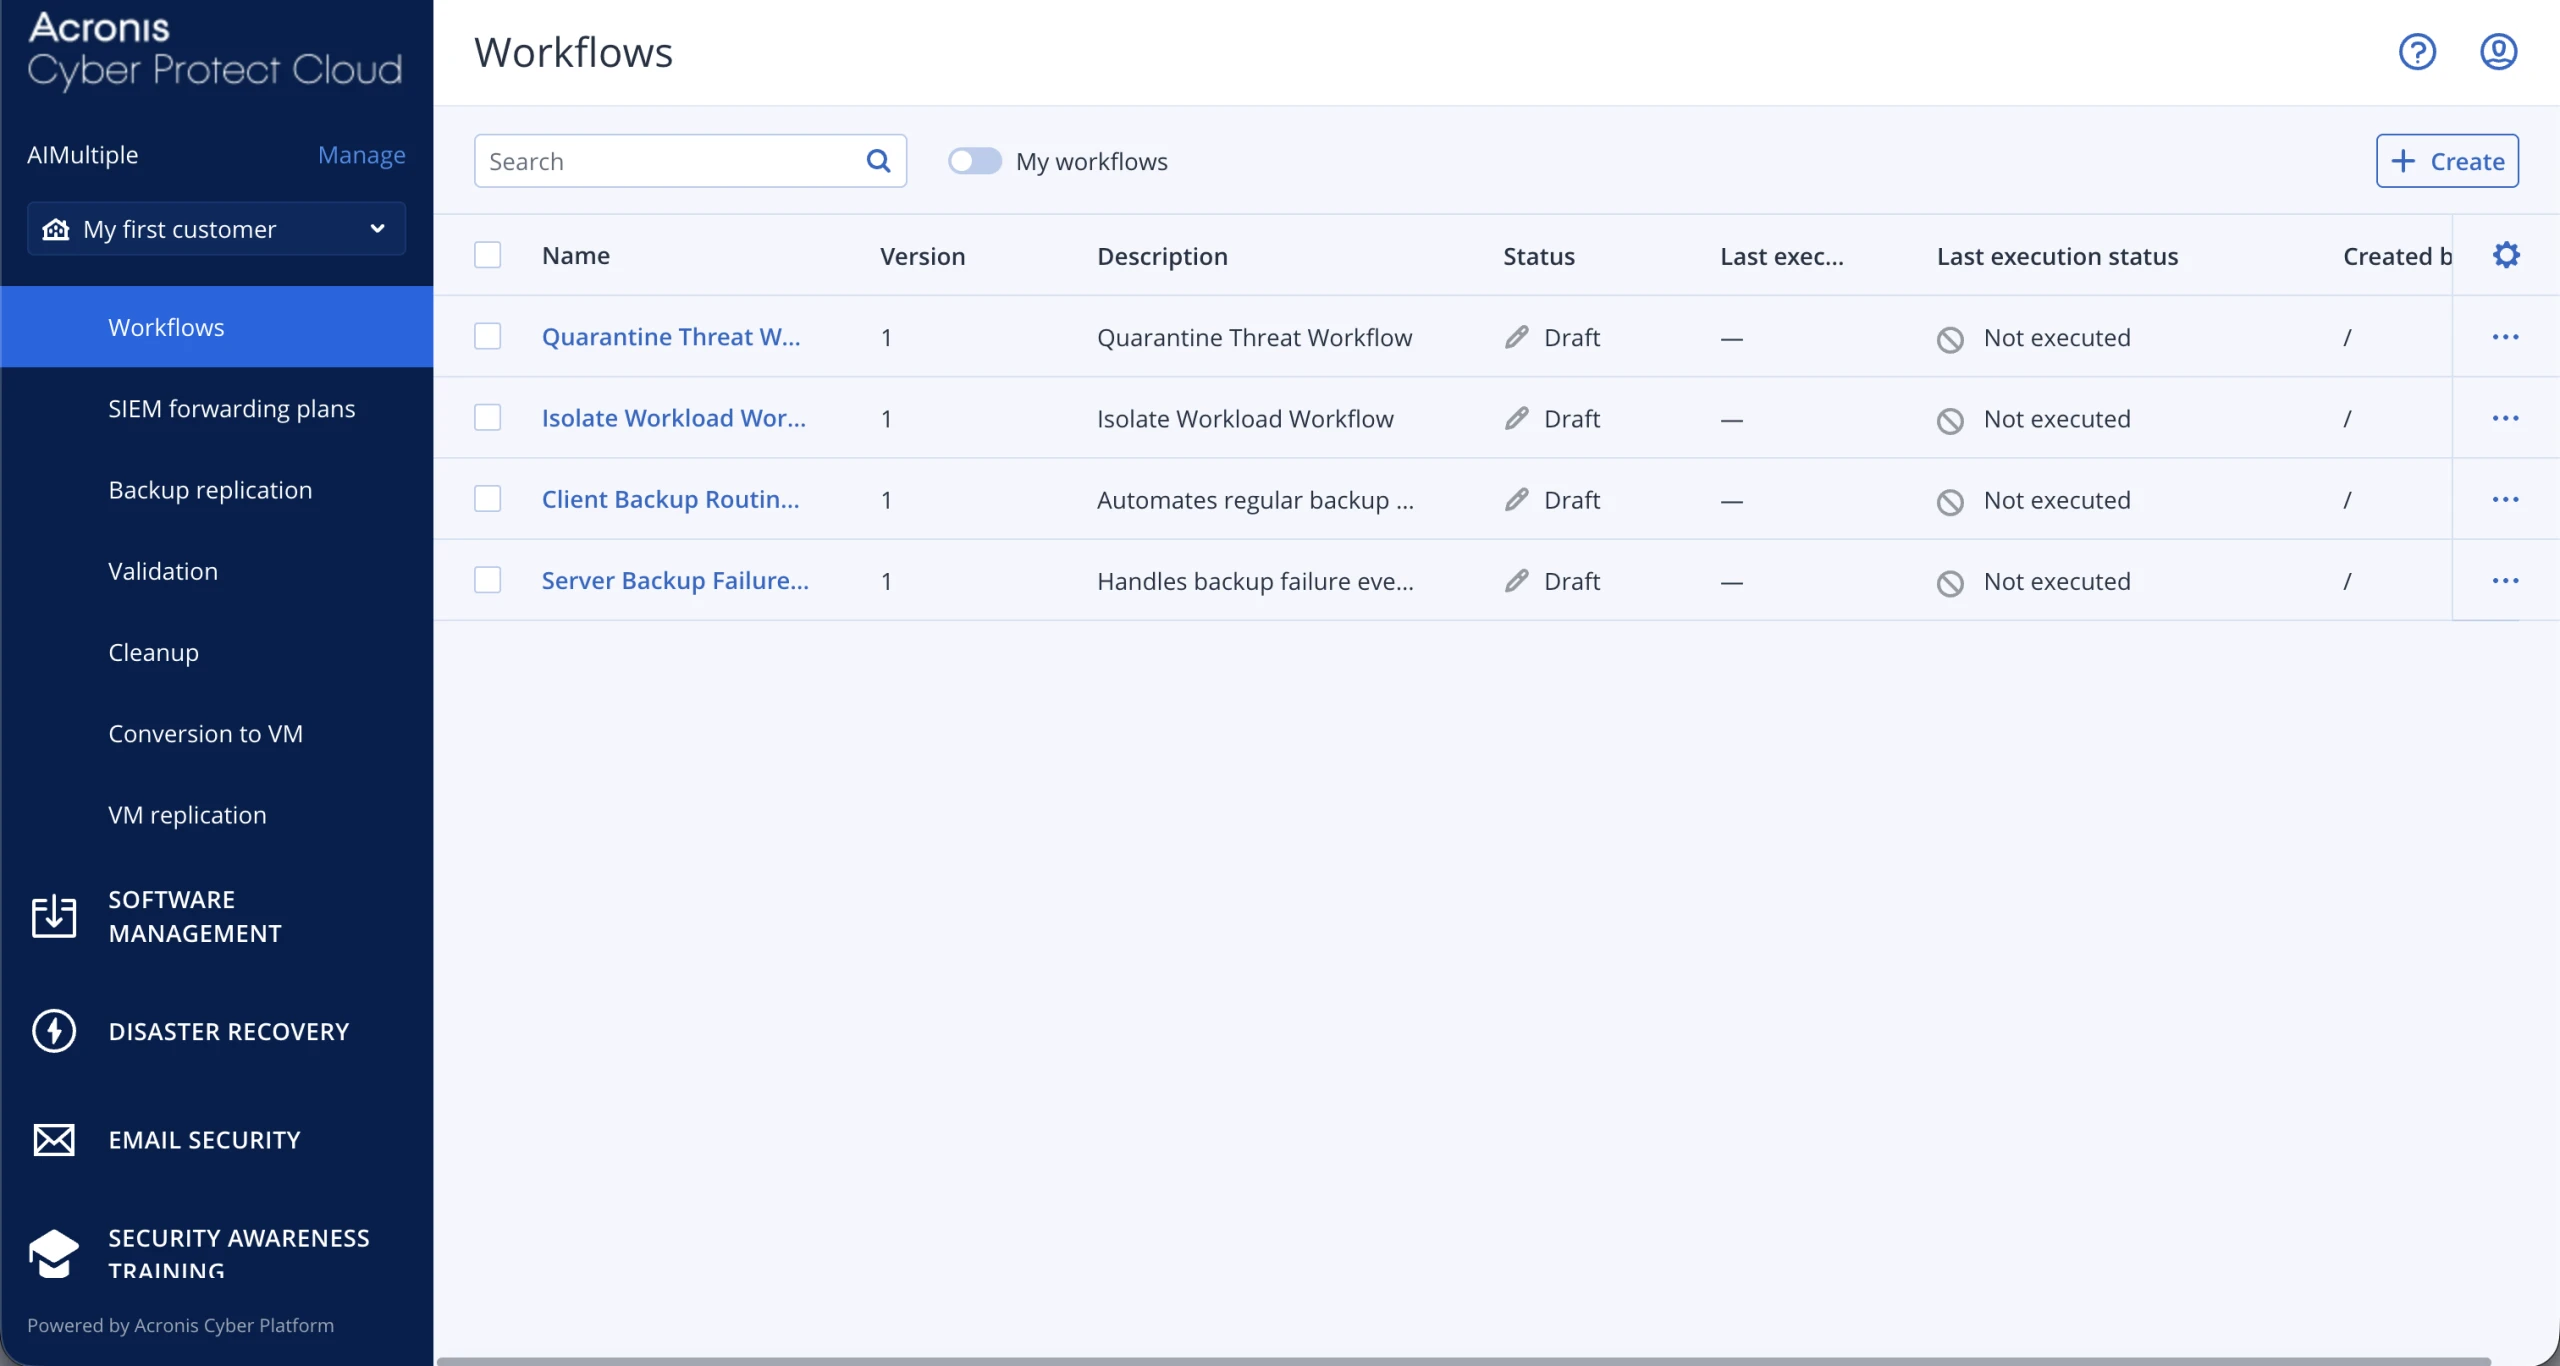
Task: Go to SIEM forwarding plans
Action: coord(231,408)
